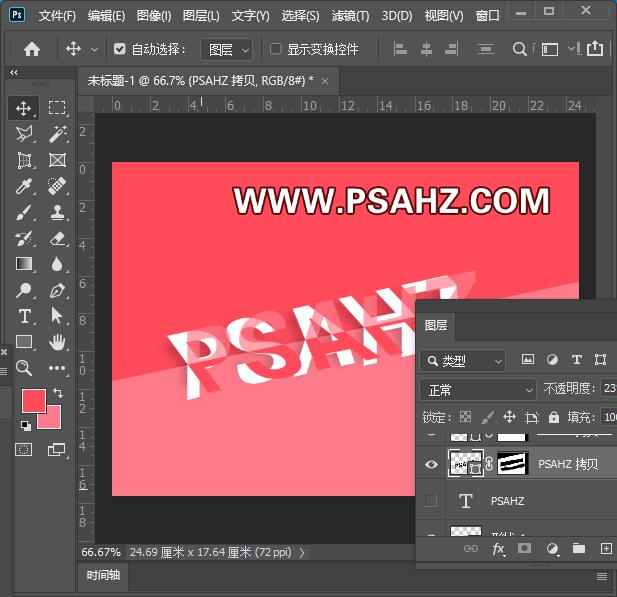Viewport: 617px width, 597px height.
Task: Toggle Quick Mask mode
Action: (x=23, y=449)
